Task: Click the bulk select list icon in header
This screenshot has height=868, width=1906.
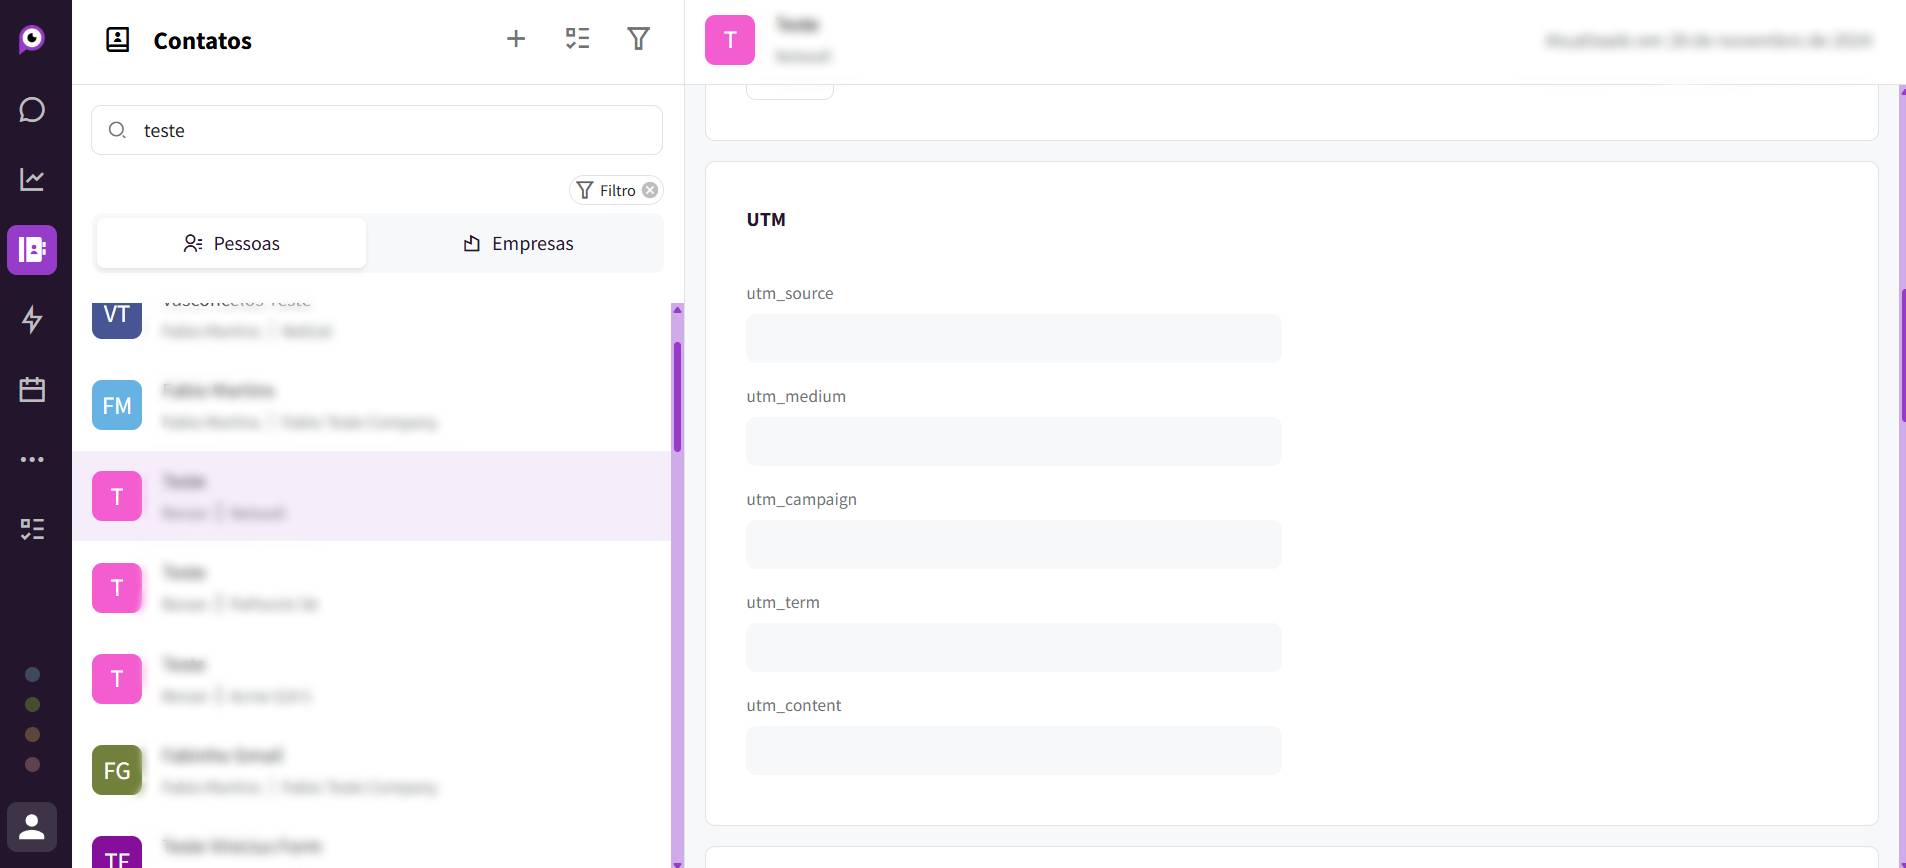Action: (x=577, y=39)
